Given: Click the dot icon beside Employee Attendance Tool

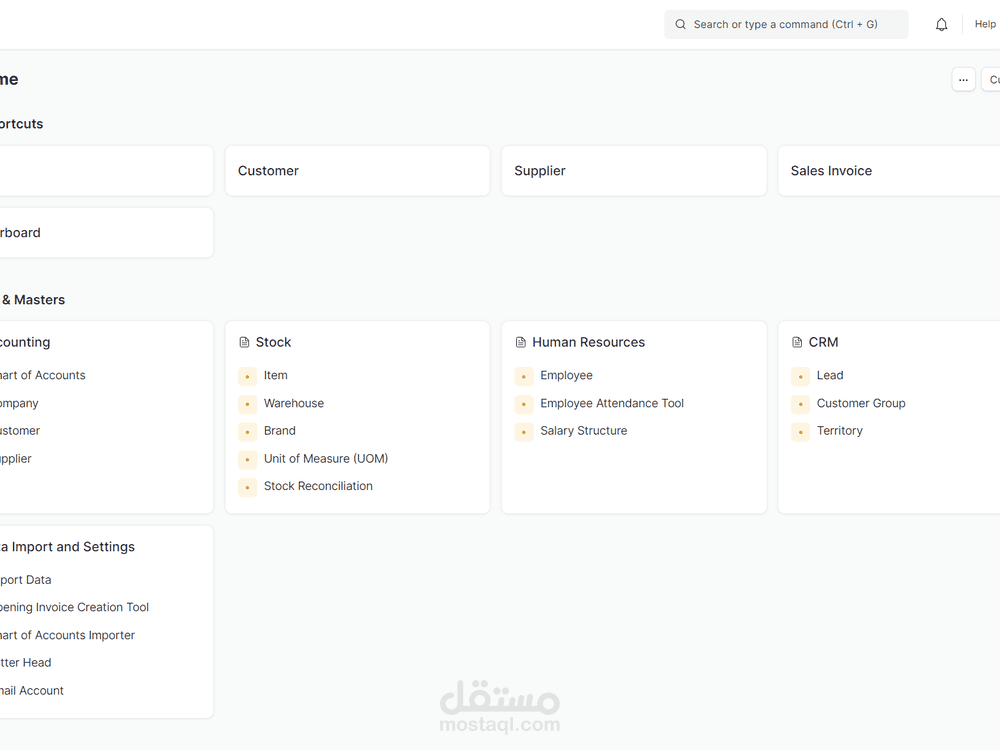Looking at the screenshot, I should [524, 404].
